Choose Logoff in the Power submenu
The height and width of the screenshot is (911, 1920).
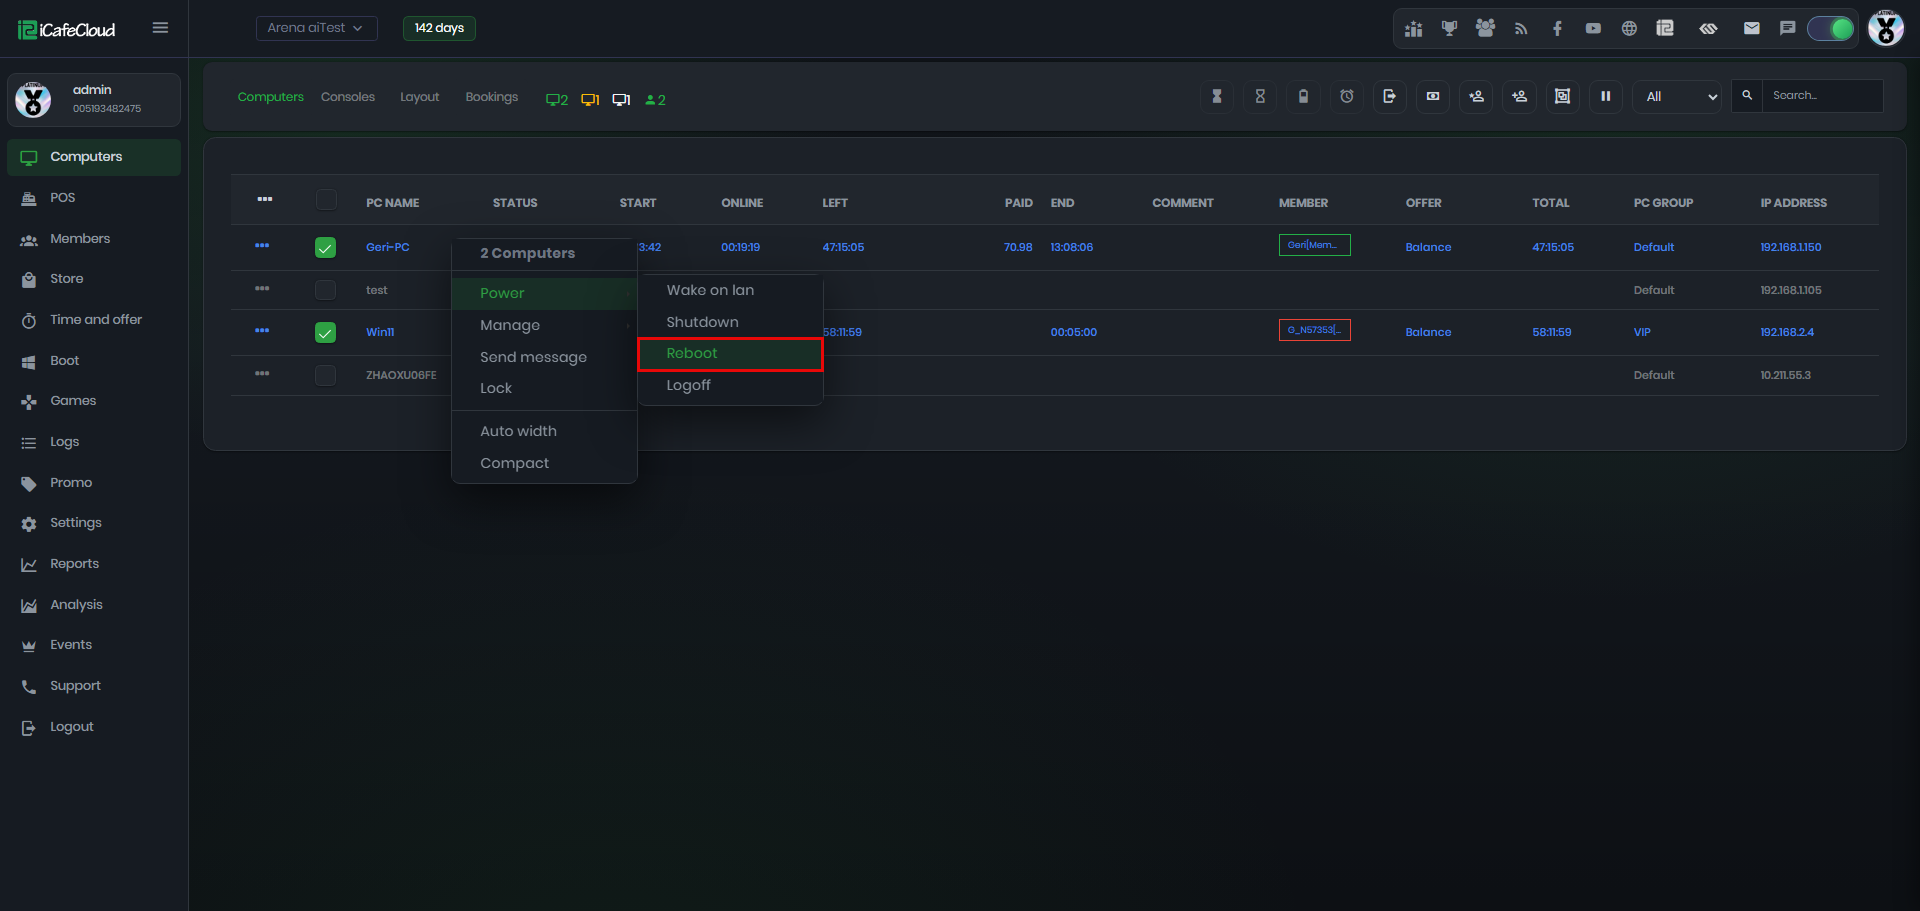click(730, 386)
